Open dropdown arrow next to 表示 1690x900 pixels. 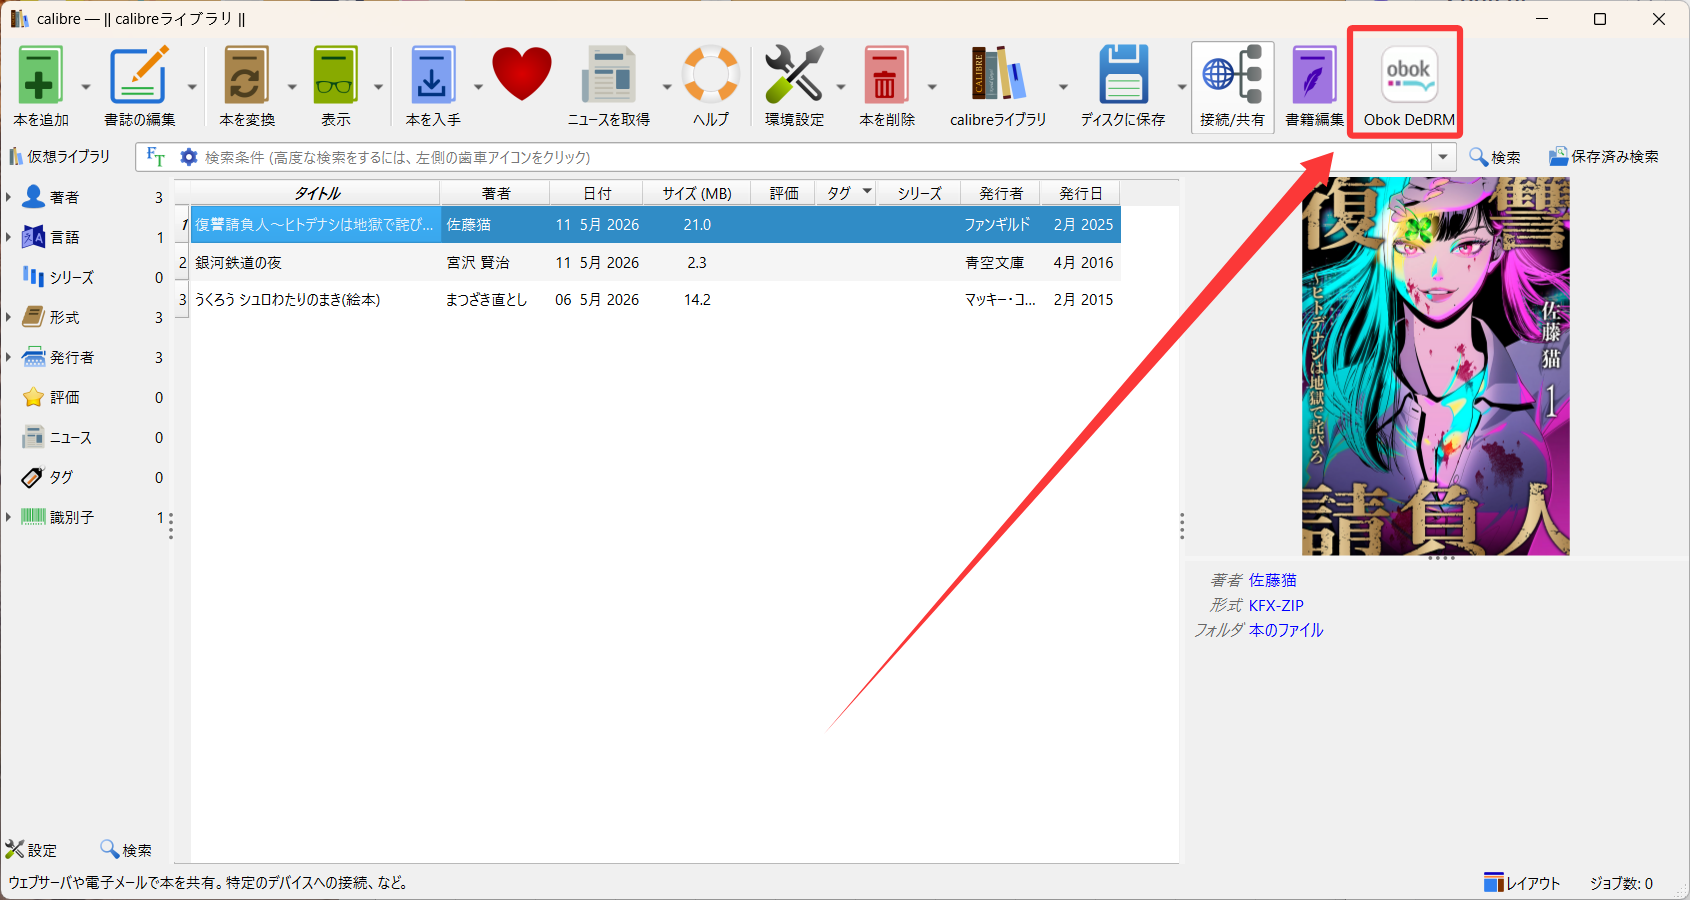(378, 87)
